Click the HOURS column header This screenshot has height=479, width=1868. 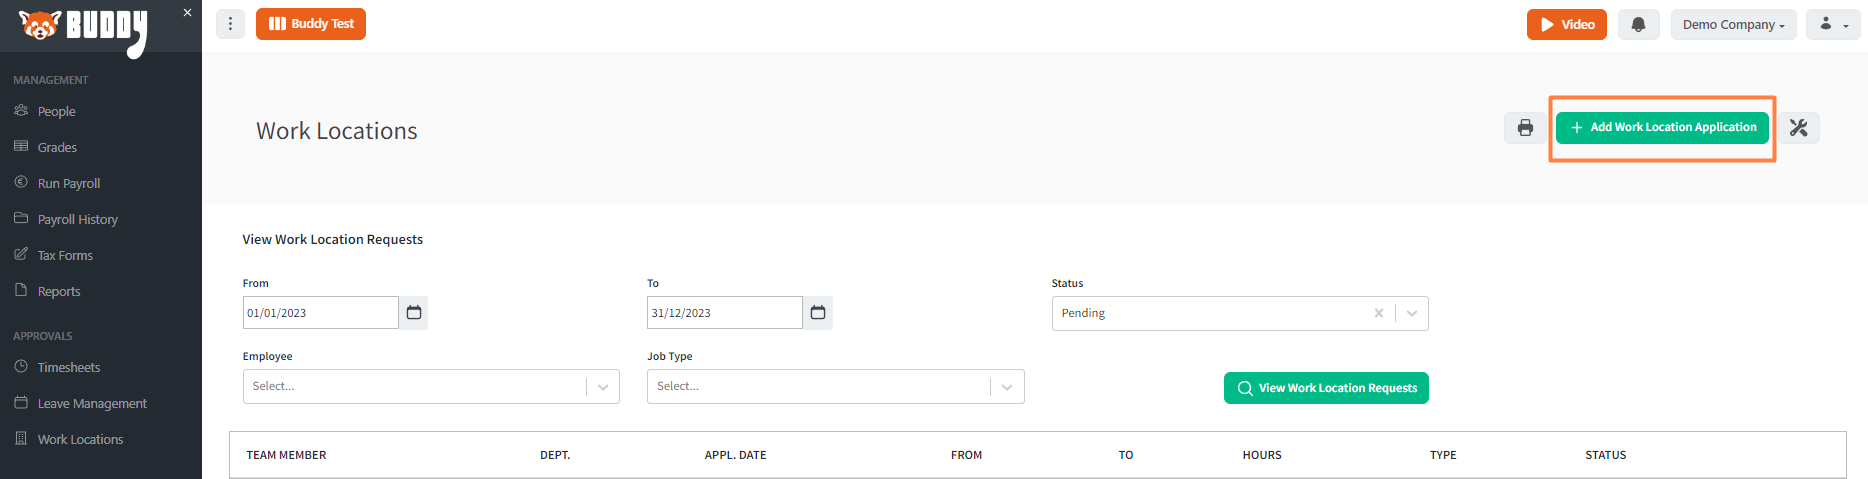pos(1262,455)
